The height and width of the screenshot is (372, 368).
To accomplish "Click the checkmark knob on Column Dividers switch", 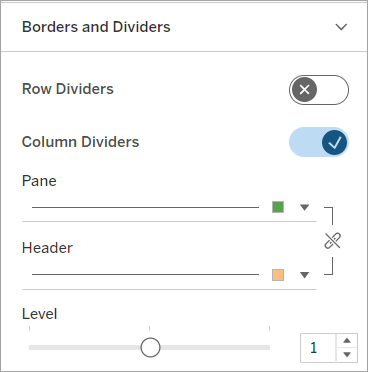I will [x=334, y=142].
